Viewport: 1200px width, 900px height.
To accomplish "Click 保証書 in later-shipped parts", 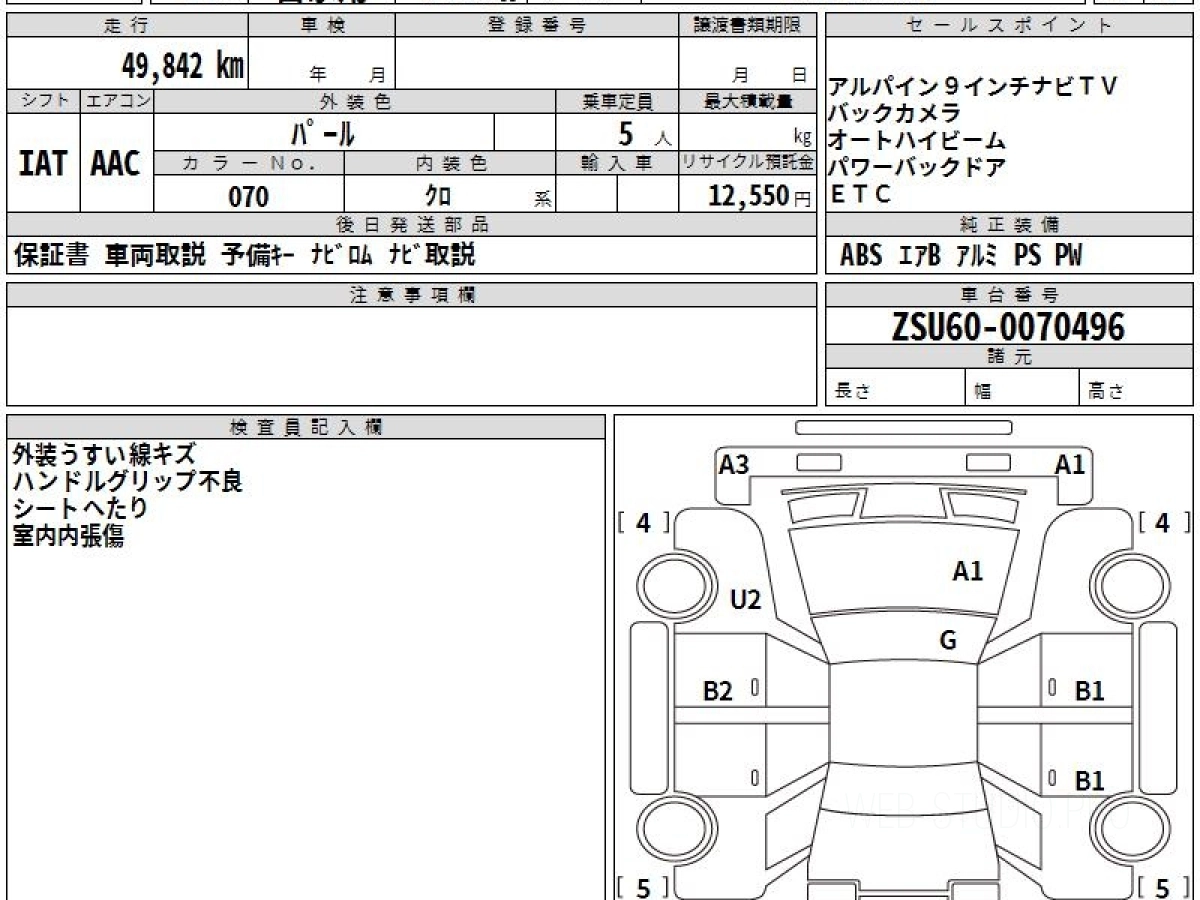I will click(x=51, y=255).
